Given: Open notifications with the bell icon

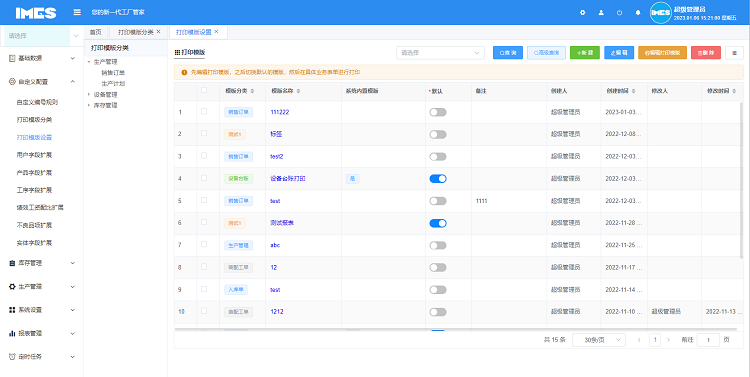Looking at the screenshot, I should 638,13.
